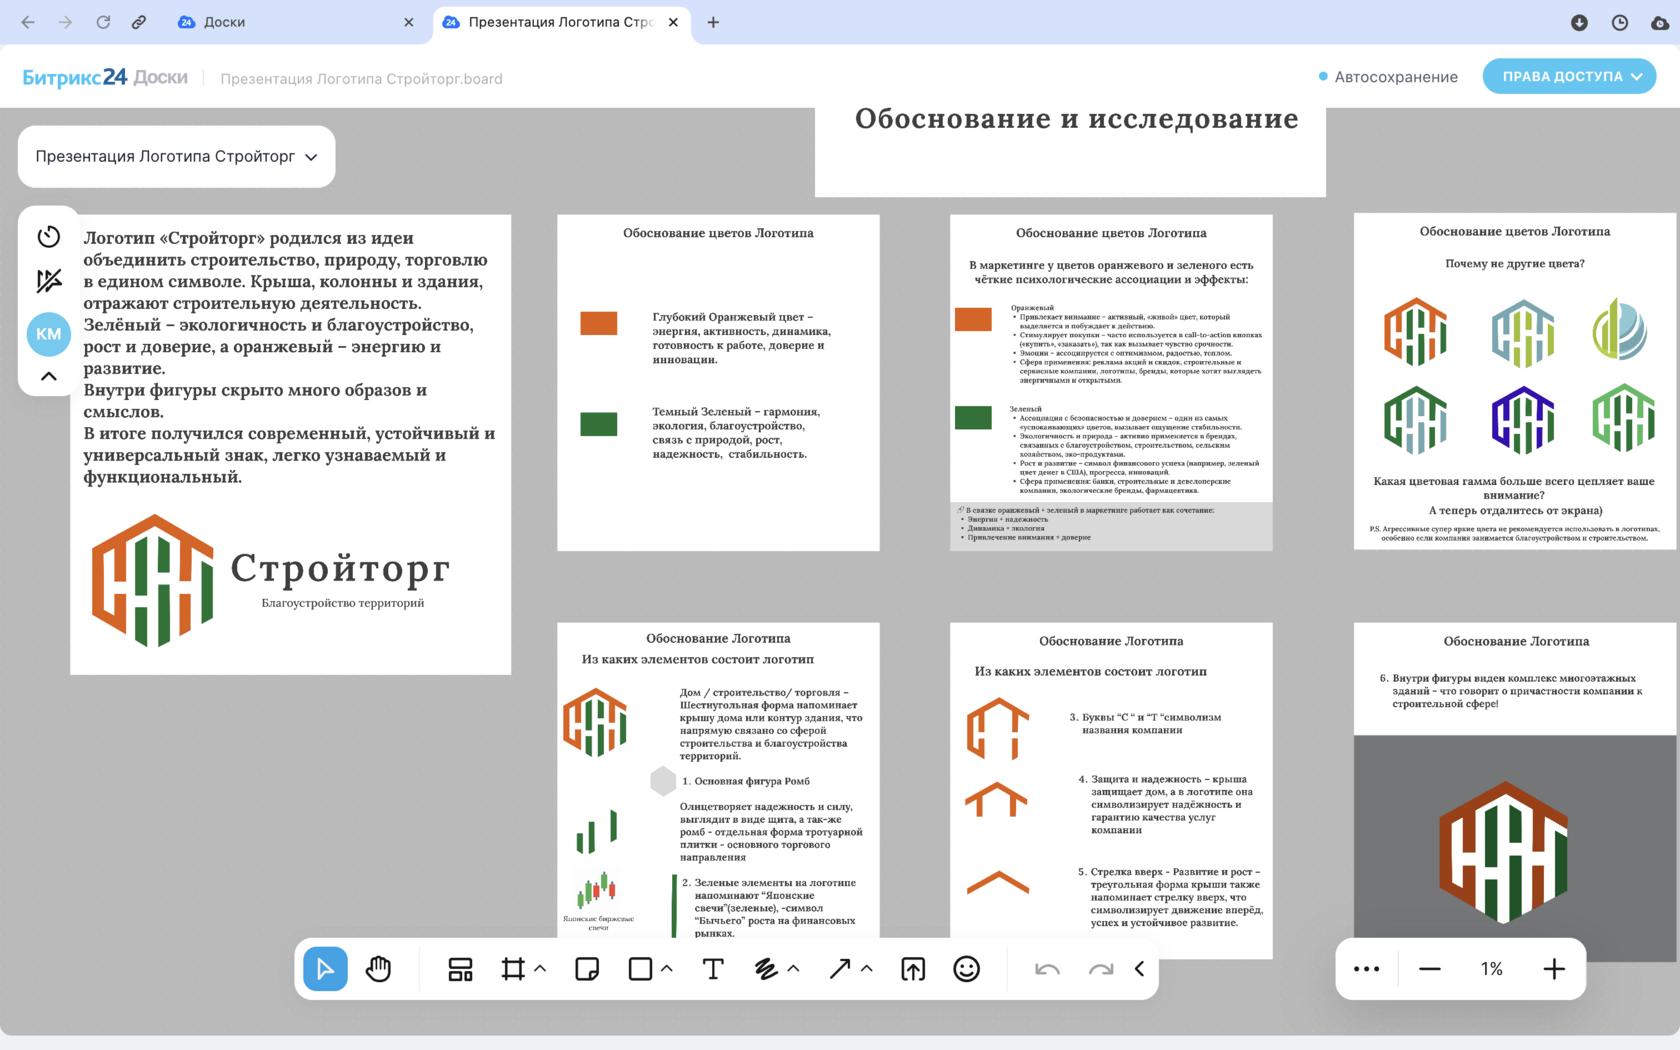
Task: Click the Презентация Логотипа Стройторг.board file name
Action: click(361, 79)
